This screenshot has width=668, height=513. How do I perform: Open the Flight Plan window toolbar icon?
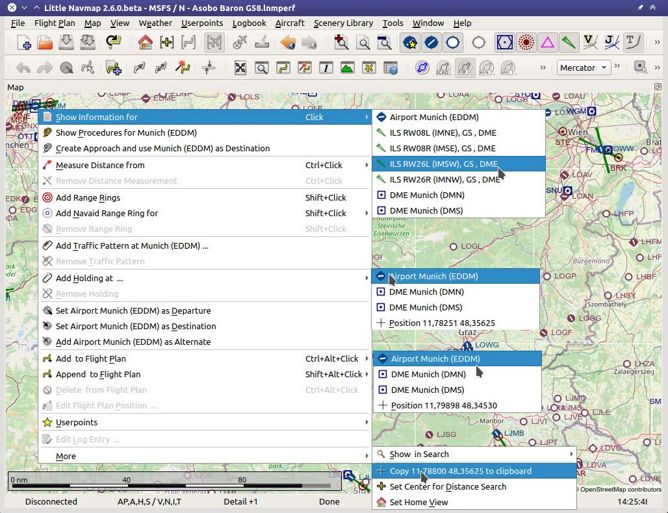tap(283, 68)
